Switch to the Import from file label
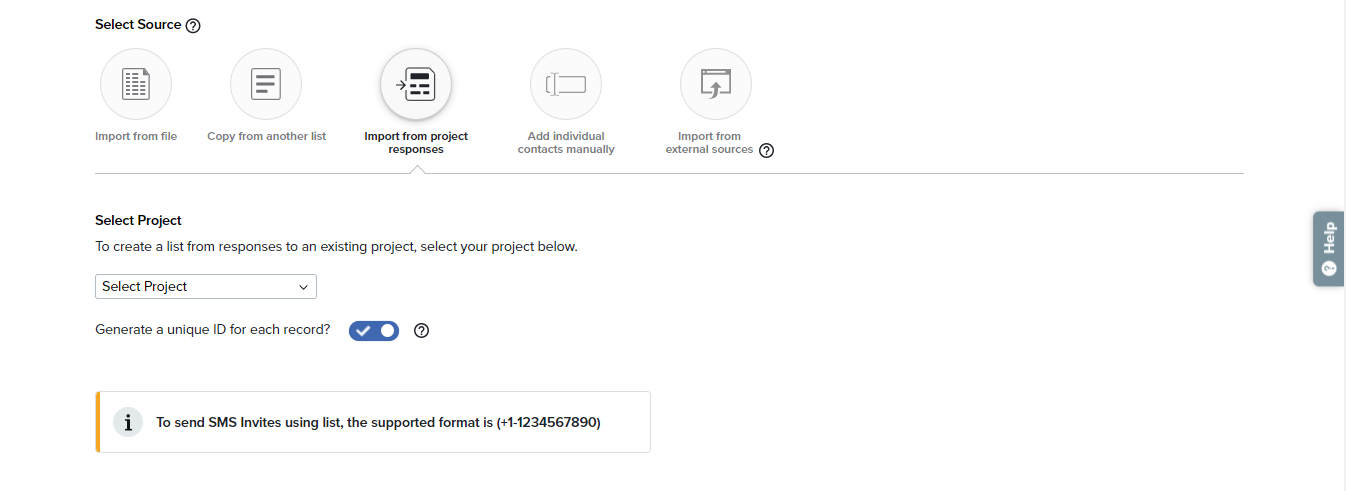The height and width of the screenshot is (491, 1346). click(136, 136)
